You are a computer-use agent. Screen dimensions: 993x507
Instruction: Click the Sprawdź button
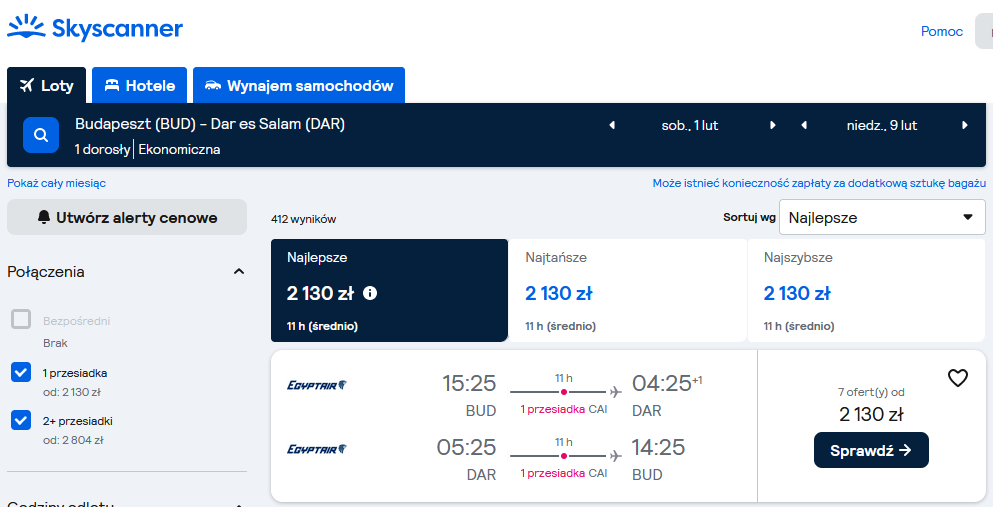click(871, 450)
